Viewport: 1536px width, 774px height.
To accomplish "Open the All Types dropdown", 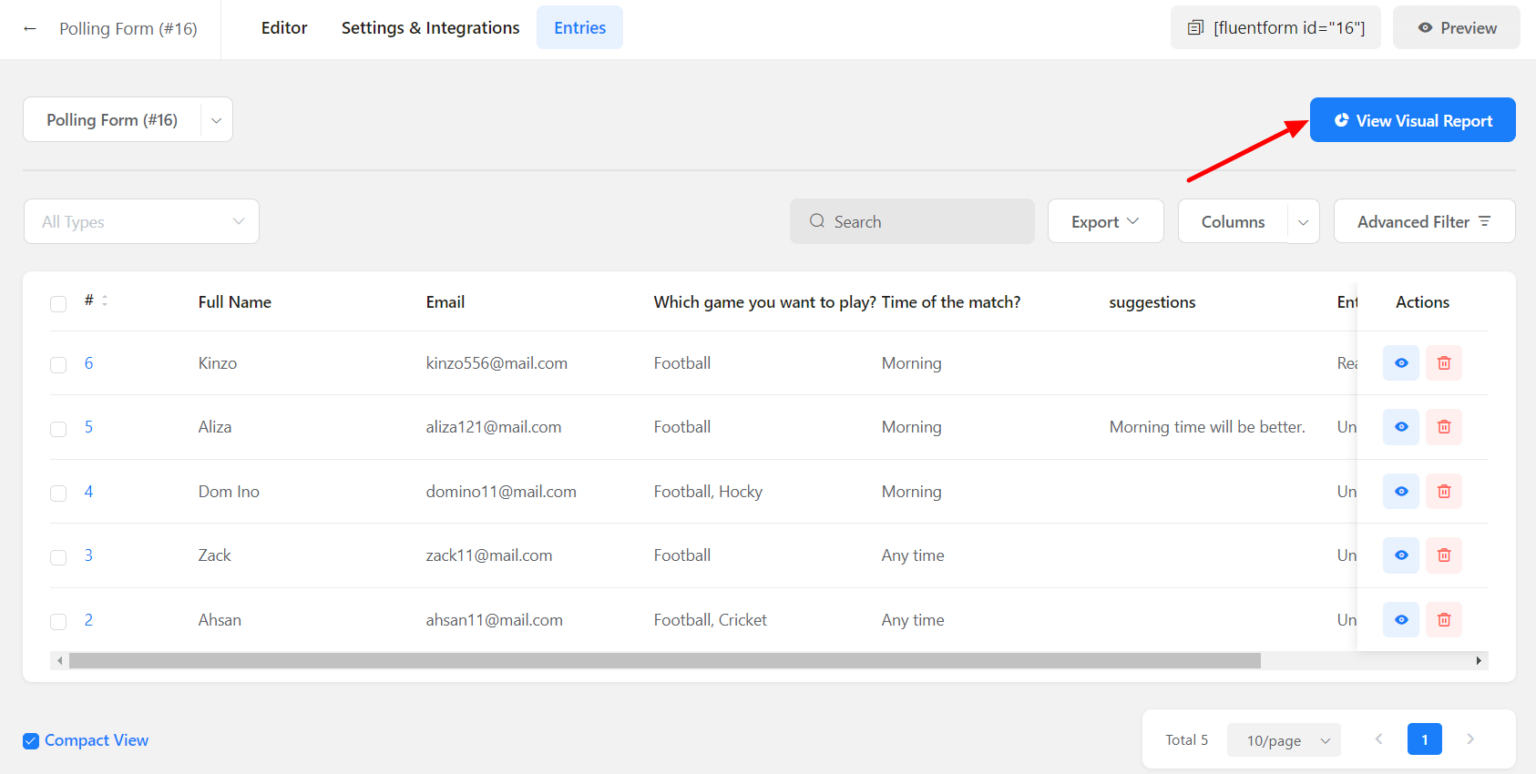I will [140, 221].
